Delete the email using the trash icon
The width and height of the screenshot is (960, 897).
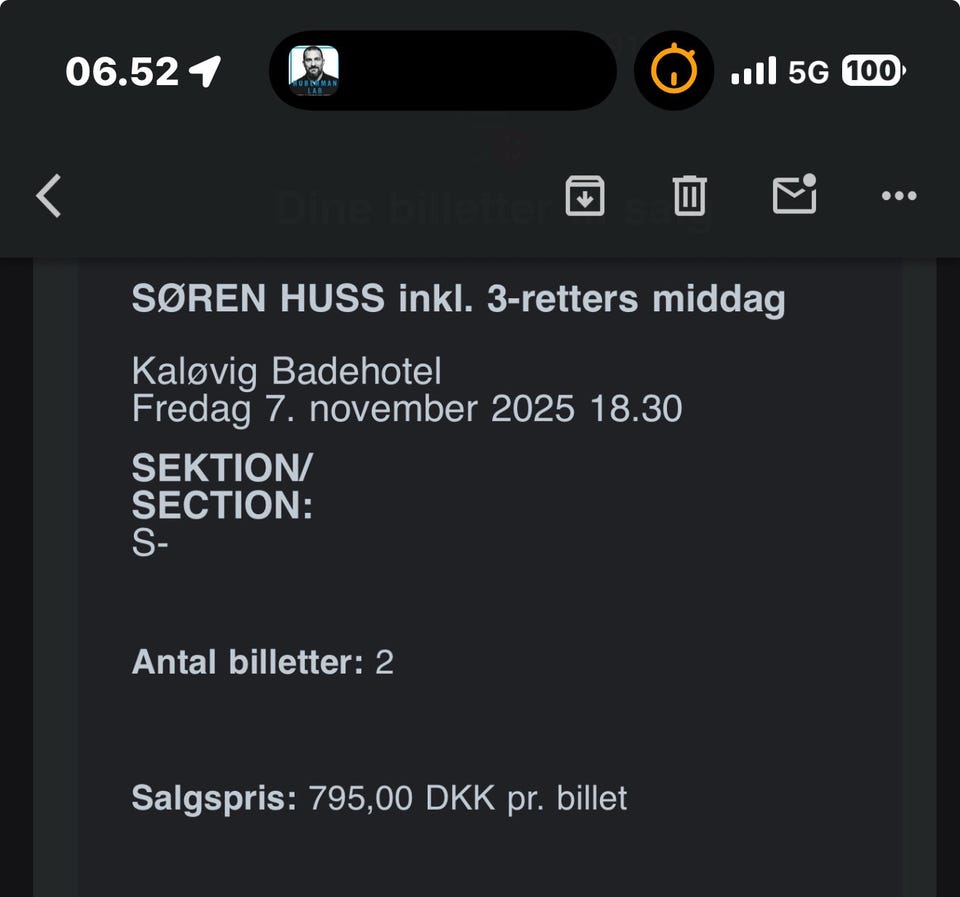coord(689,195)
